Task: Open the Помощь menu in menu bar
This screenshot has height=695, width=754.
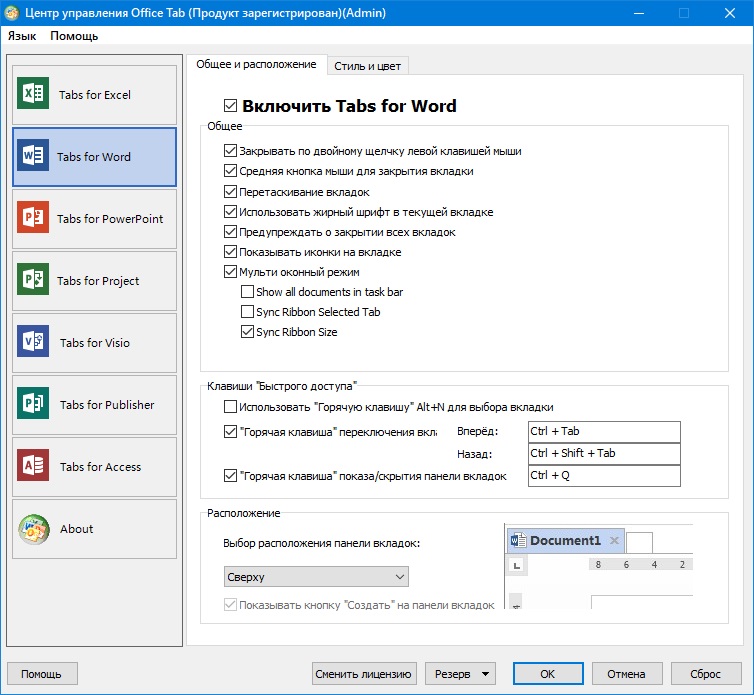Action: [x=74, y=35]
